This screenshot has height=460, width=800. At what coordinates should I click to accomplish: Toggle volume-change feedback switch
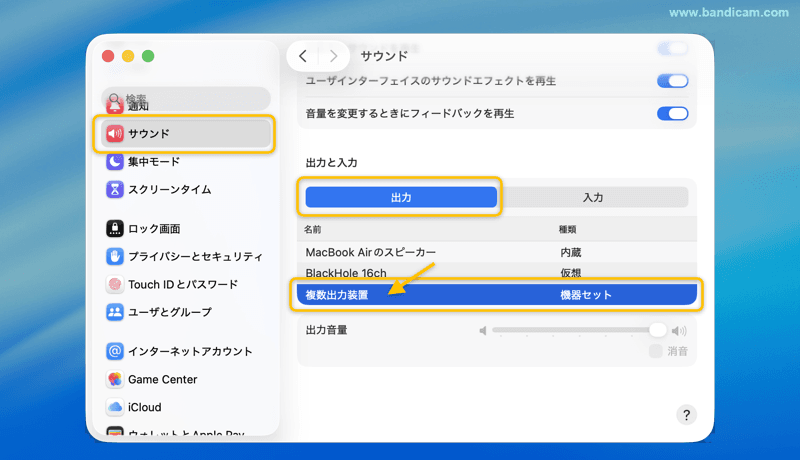[672, 113]
